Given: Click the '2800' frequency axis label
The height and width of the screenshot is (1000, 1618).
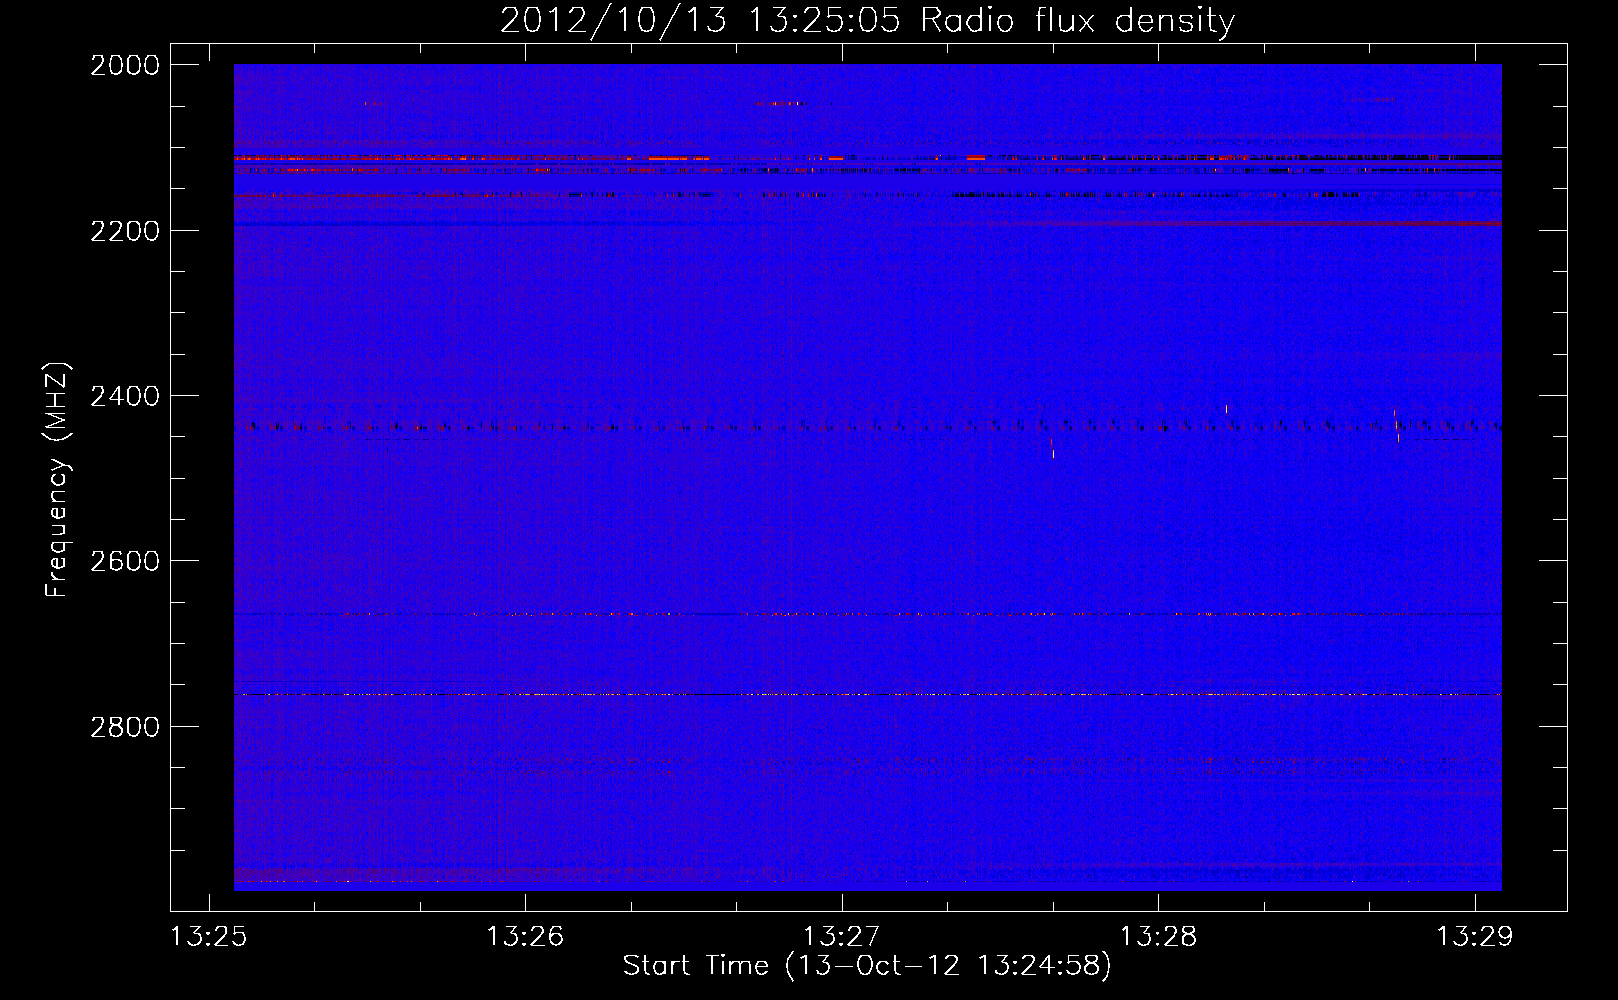Looking at the screenshot, I should click(x=125, y=726).
